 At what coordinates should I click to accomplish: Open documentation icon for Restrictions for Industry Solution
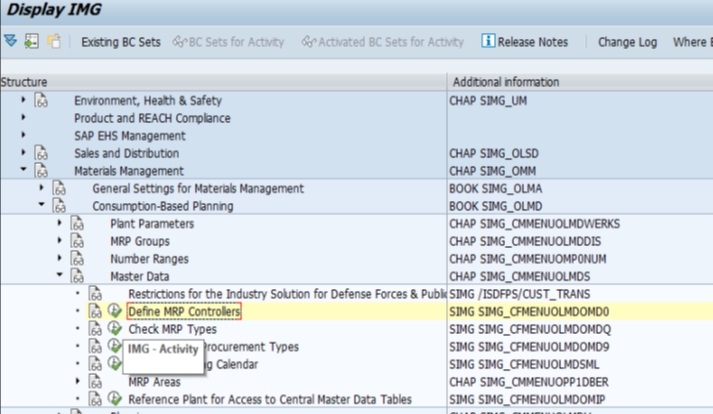click(95, 293)
